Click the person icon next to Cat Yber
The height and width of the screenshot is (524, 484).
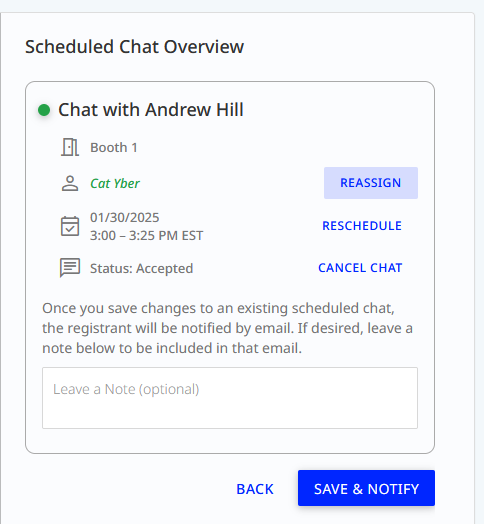coord(70,183)
